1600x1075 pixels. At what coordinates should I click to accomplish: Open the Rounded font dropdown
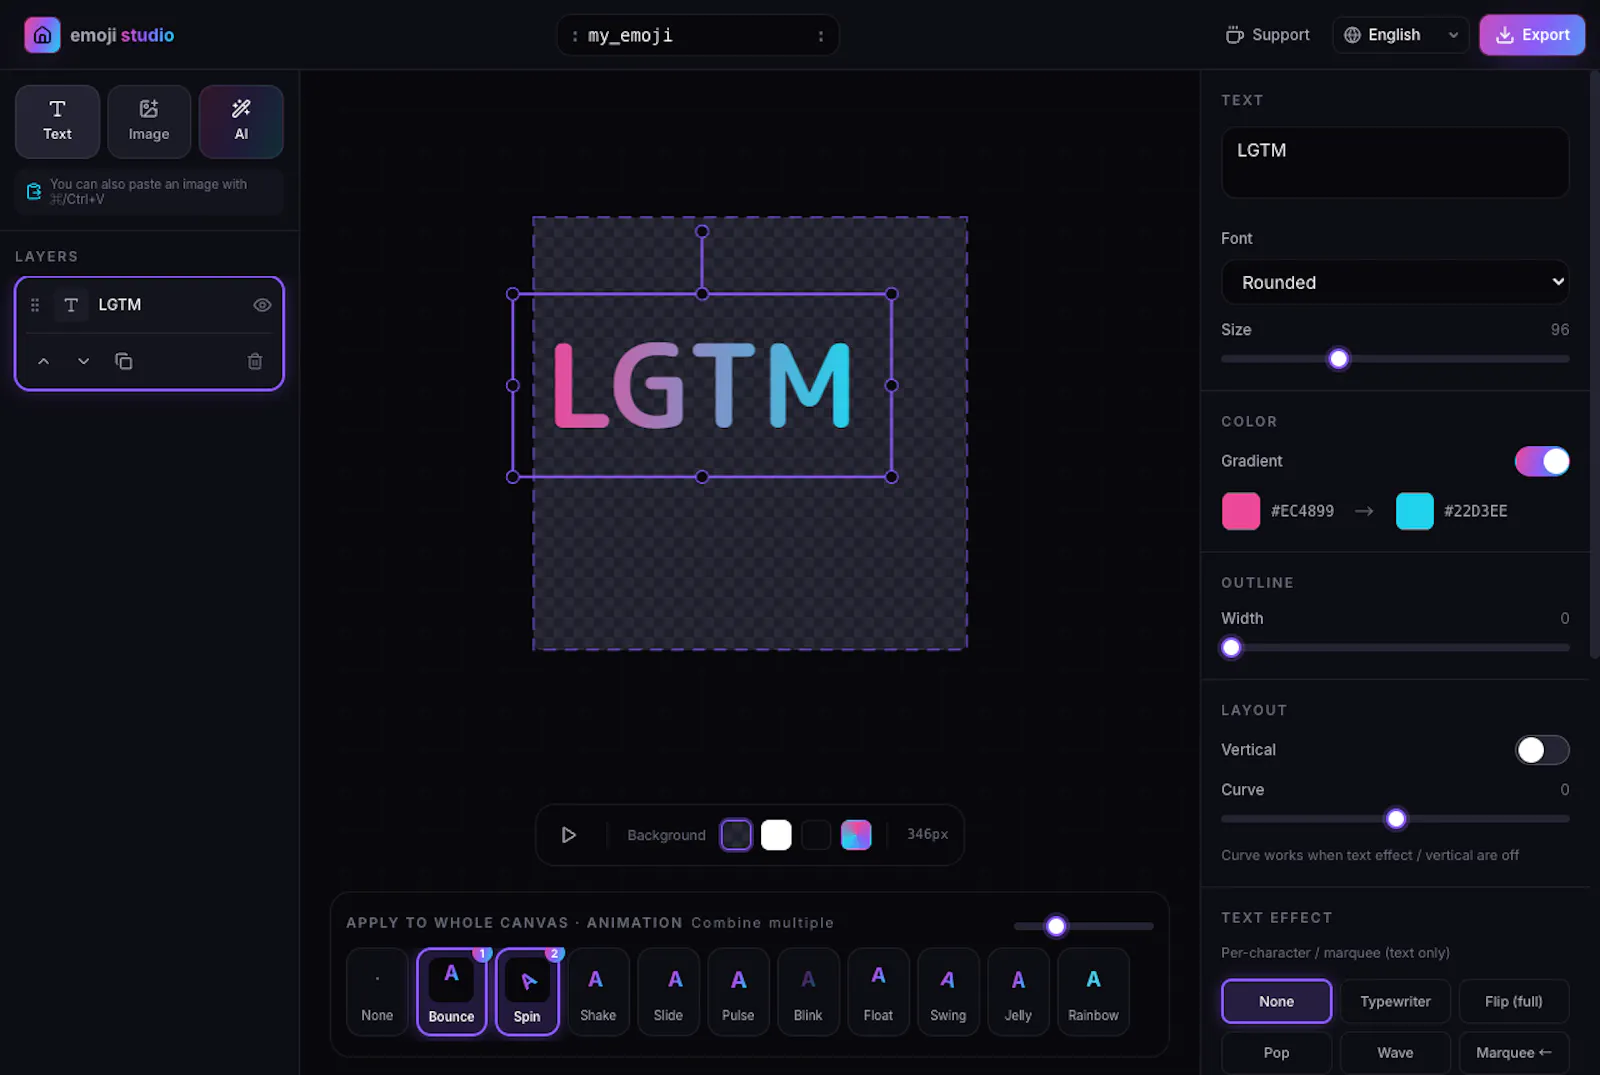(x=1395, y=282)
